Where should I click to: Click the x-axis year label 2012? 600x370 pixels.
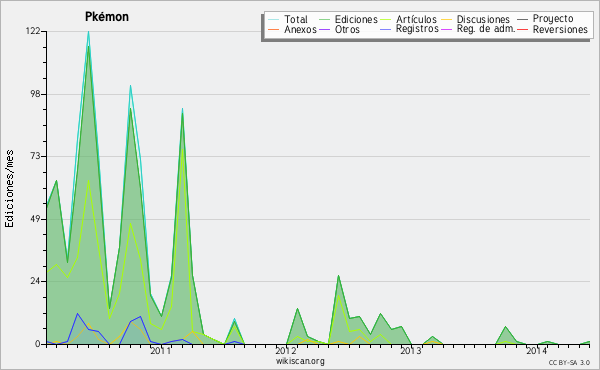[x=285, y=350]
